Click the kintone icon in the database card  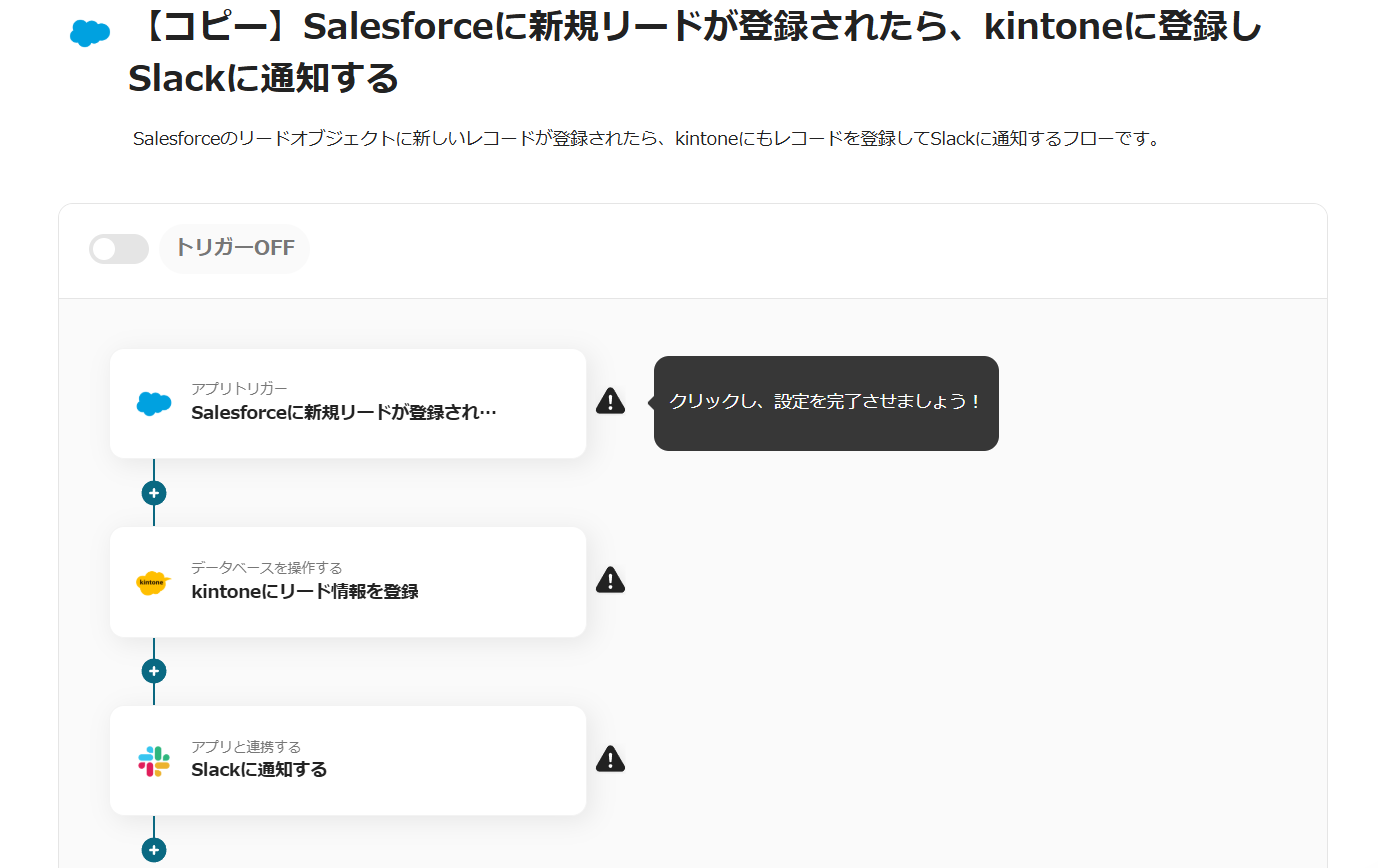[x=154, y=582]
